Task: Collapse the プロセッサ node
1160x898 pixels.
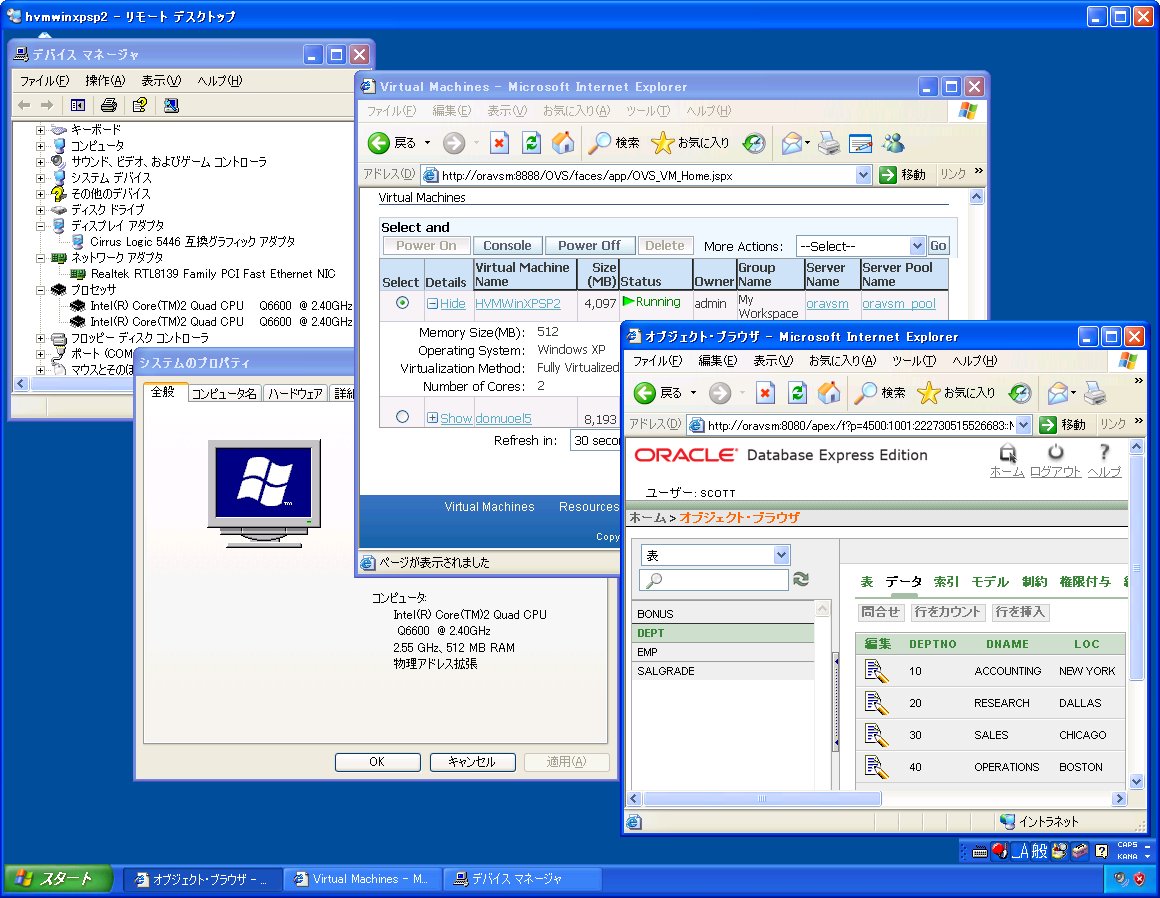Action: [x=41, y=290]
